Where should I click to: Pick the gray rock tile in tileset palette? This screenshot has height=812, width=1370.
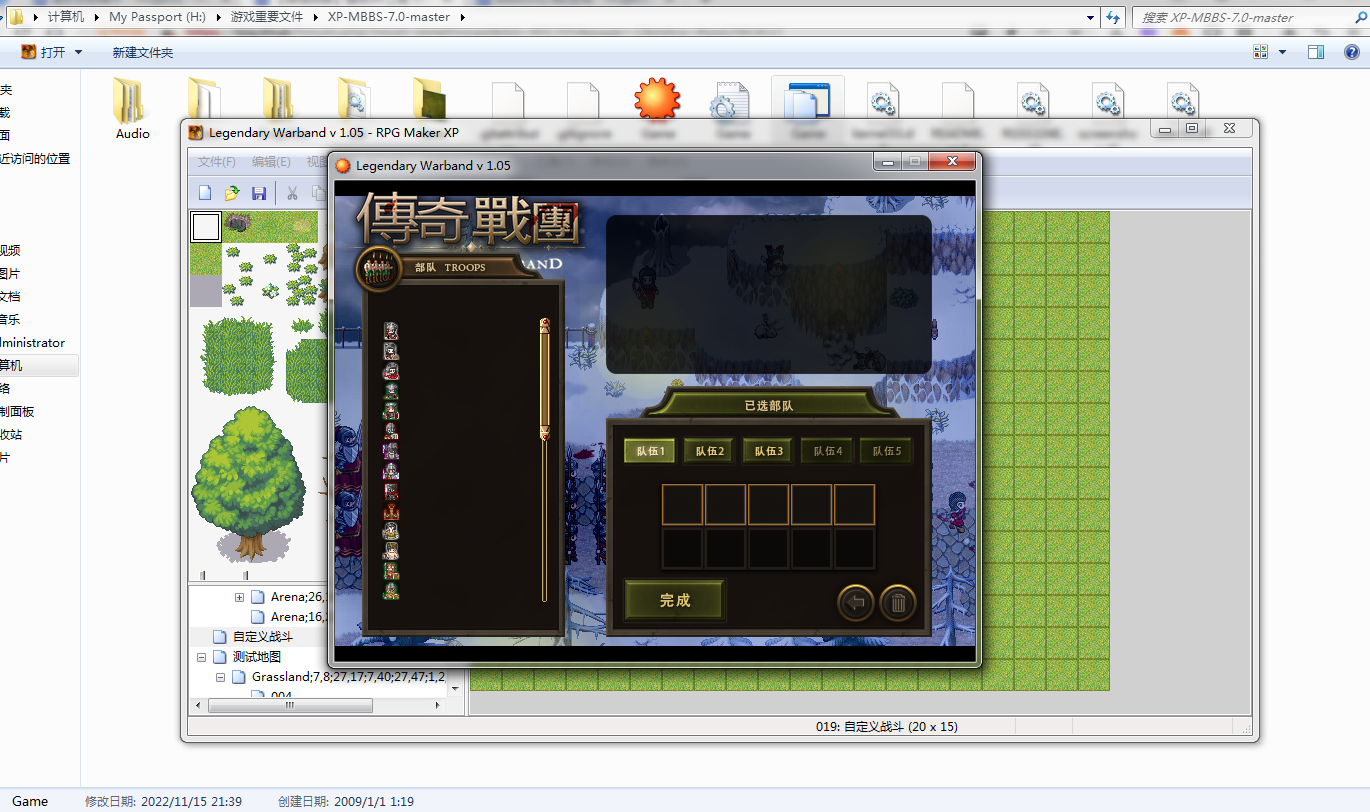pyautogui.click(x=238, y=222)
